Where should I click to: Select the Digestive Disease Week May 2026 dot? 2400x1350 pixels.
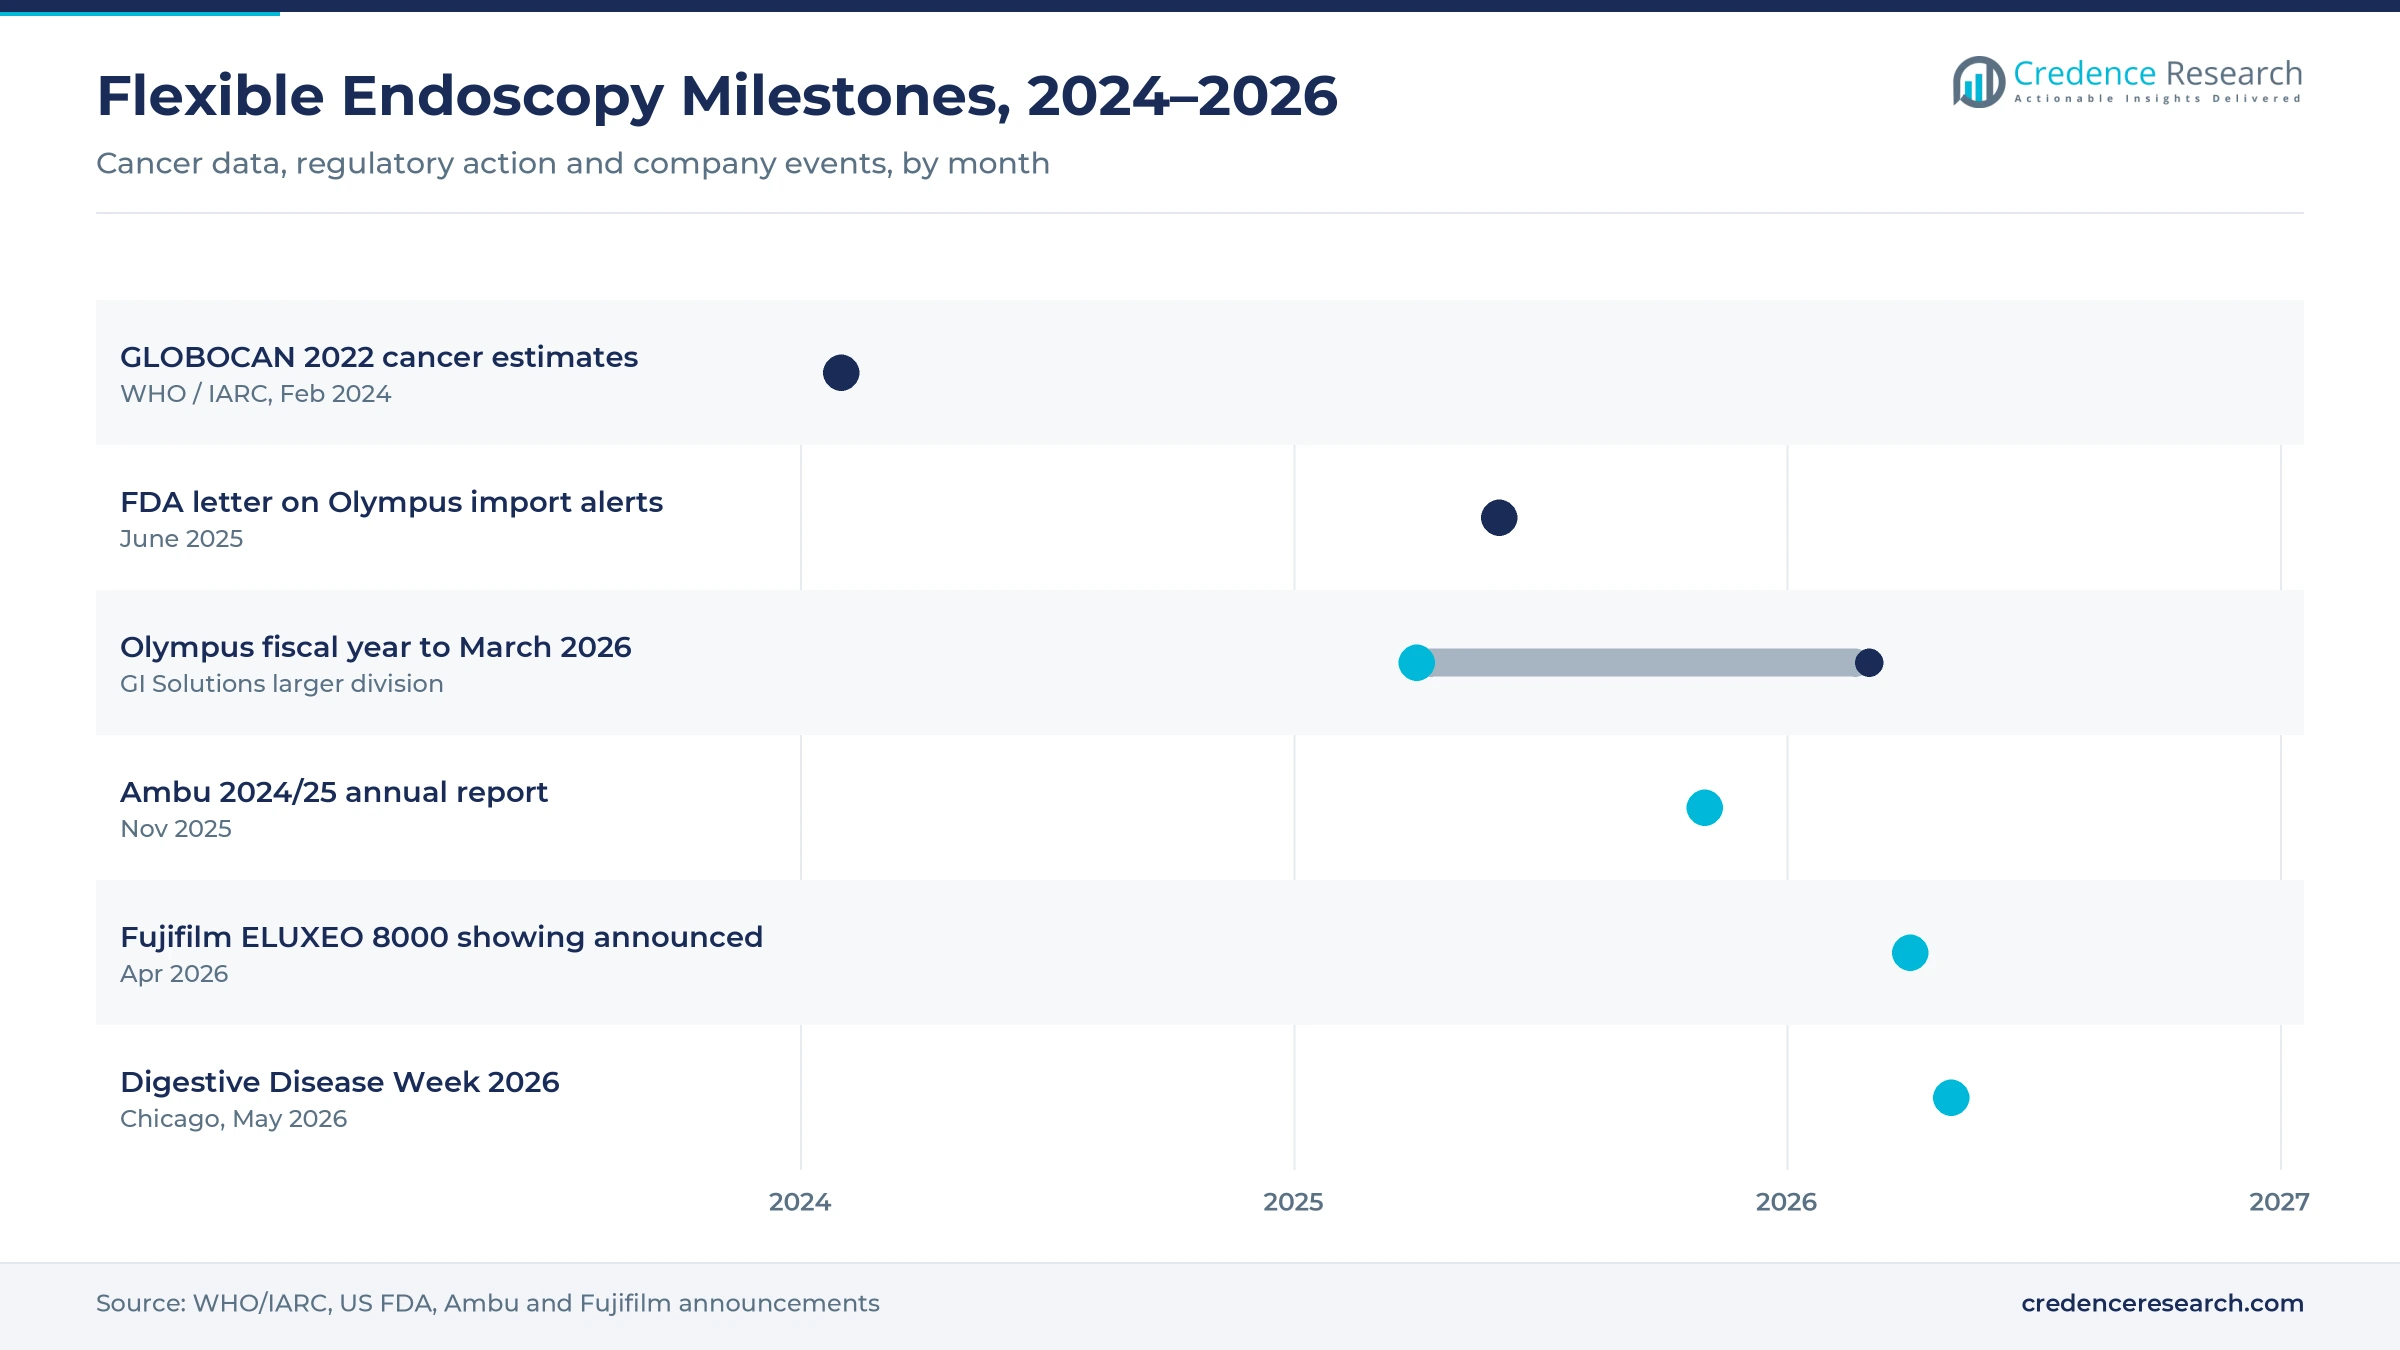1951,1098
